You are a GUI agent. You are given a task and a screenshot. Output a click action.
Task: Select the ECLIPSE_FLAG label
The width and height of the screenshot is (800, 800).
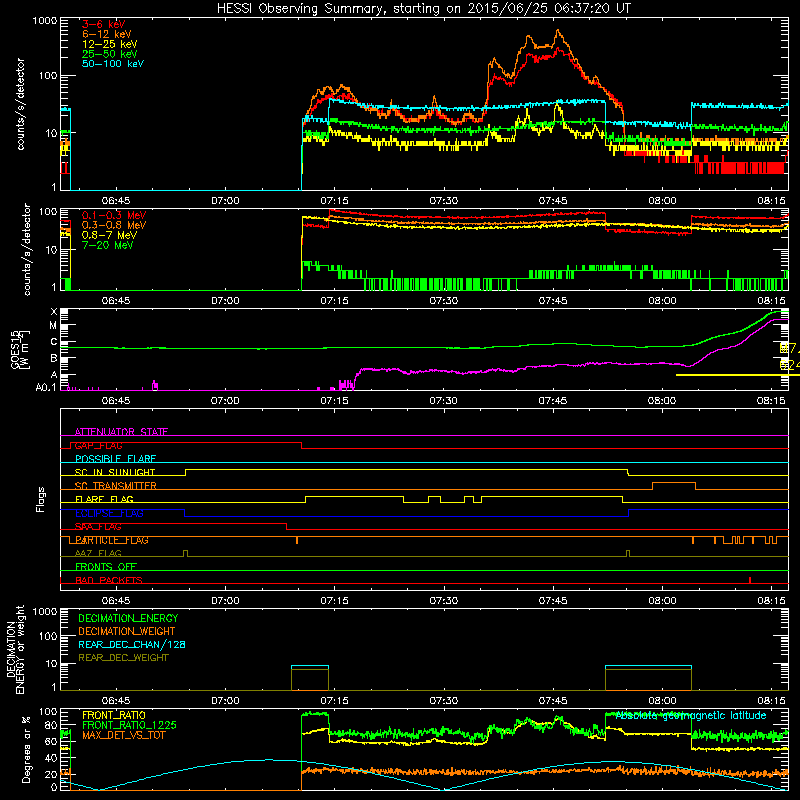pos(109,513)
